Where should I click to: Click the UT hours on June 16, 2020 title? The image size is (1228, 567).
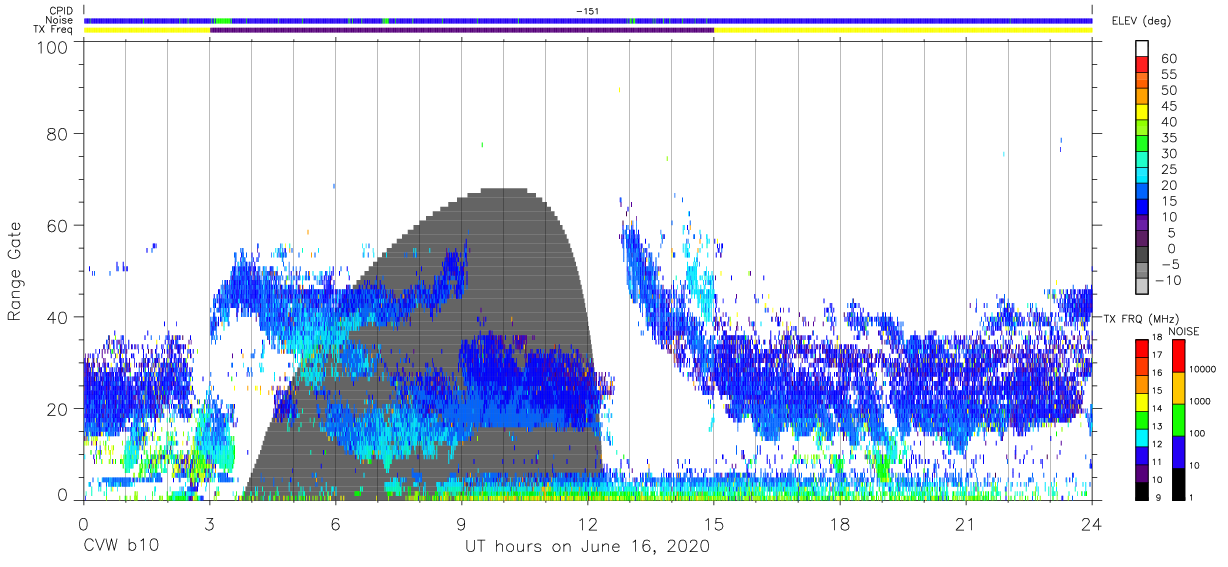tap(587, 546)
